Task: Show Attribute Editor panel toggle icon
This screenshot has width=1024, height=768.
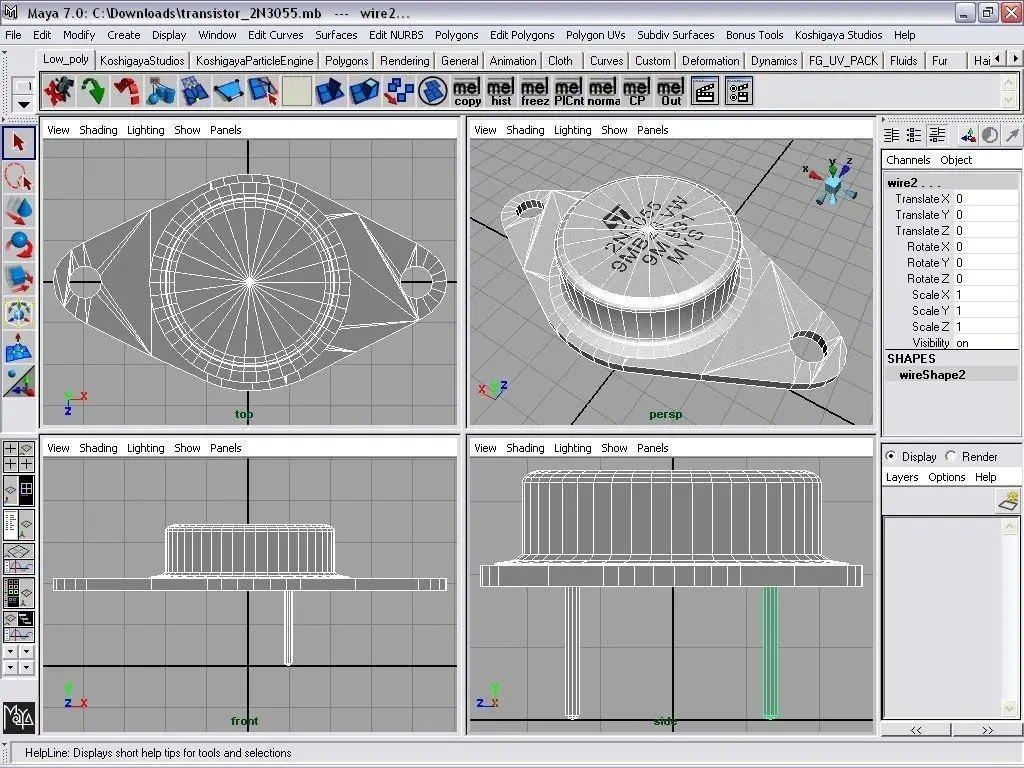Action: [891, 135]
